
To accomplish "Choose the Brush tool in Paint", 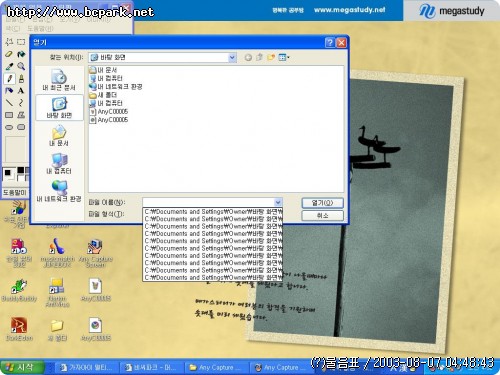I will [x=21, y=79].
